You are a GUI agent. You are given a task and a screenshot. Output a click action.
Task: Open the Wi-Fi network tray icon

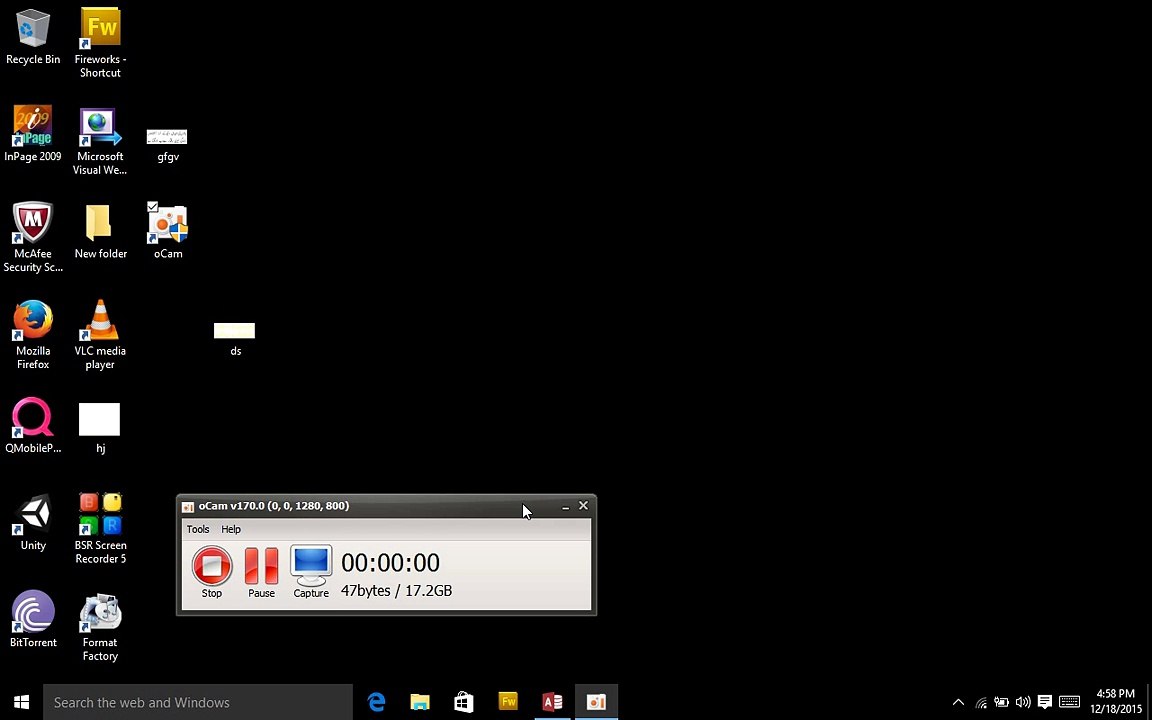click(x=981, y=702)
